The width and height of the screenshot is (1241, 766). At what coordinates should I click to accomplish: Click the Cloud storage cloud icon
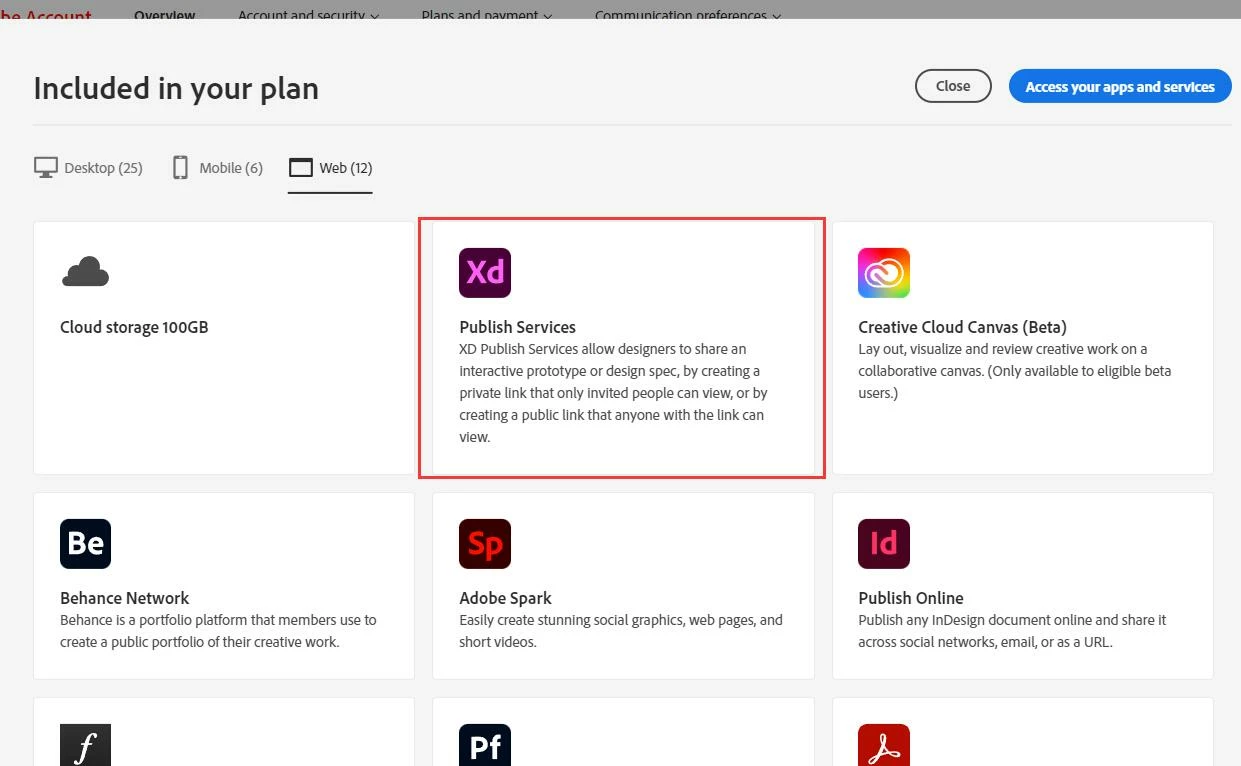tap(85, 271)
